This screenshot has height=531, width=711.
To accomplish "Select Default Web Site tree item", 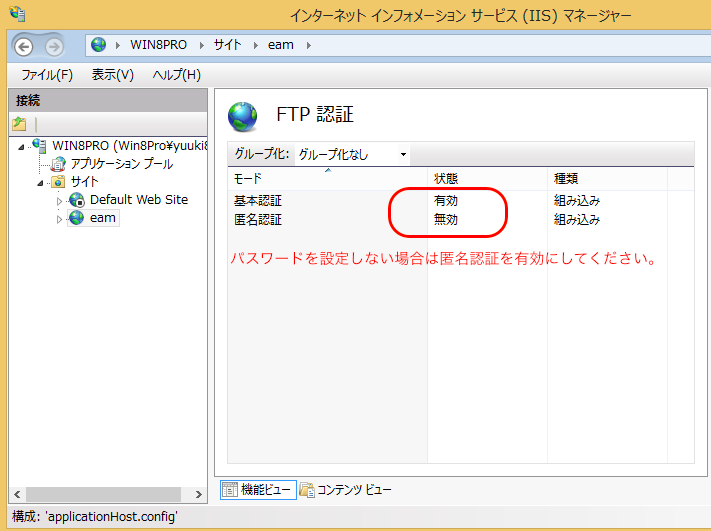I will [x=139, y=200].
